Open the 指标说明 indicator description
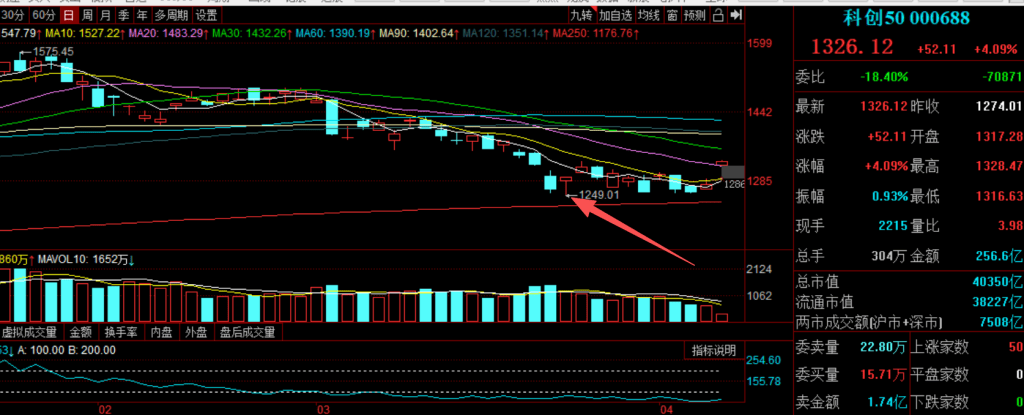This screenshot has height=415, width=1024. pos(715,350)
